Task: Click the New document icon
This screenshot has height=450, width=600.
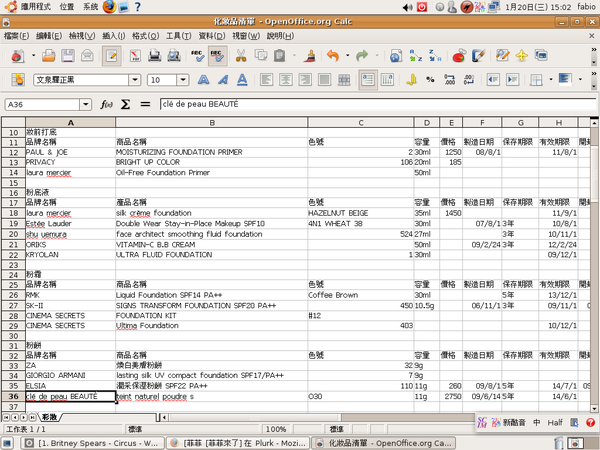Action: click(x=18, y=56)
